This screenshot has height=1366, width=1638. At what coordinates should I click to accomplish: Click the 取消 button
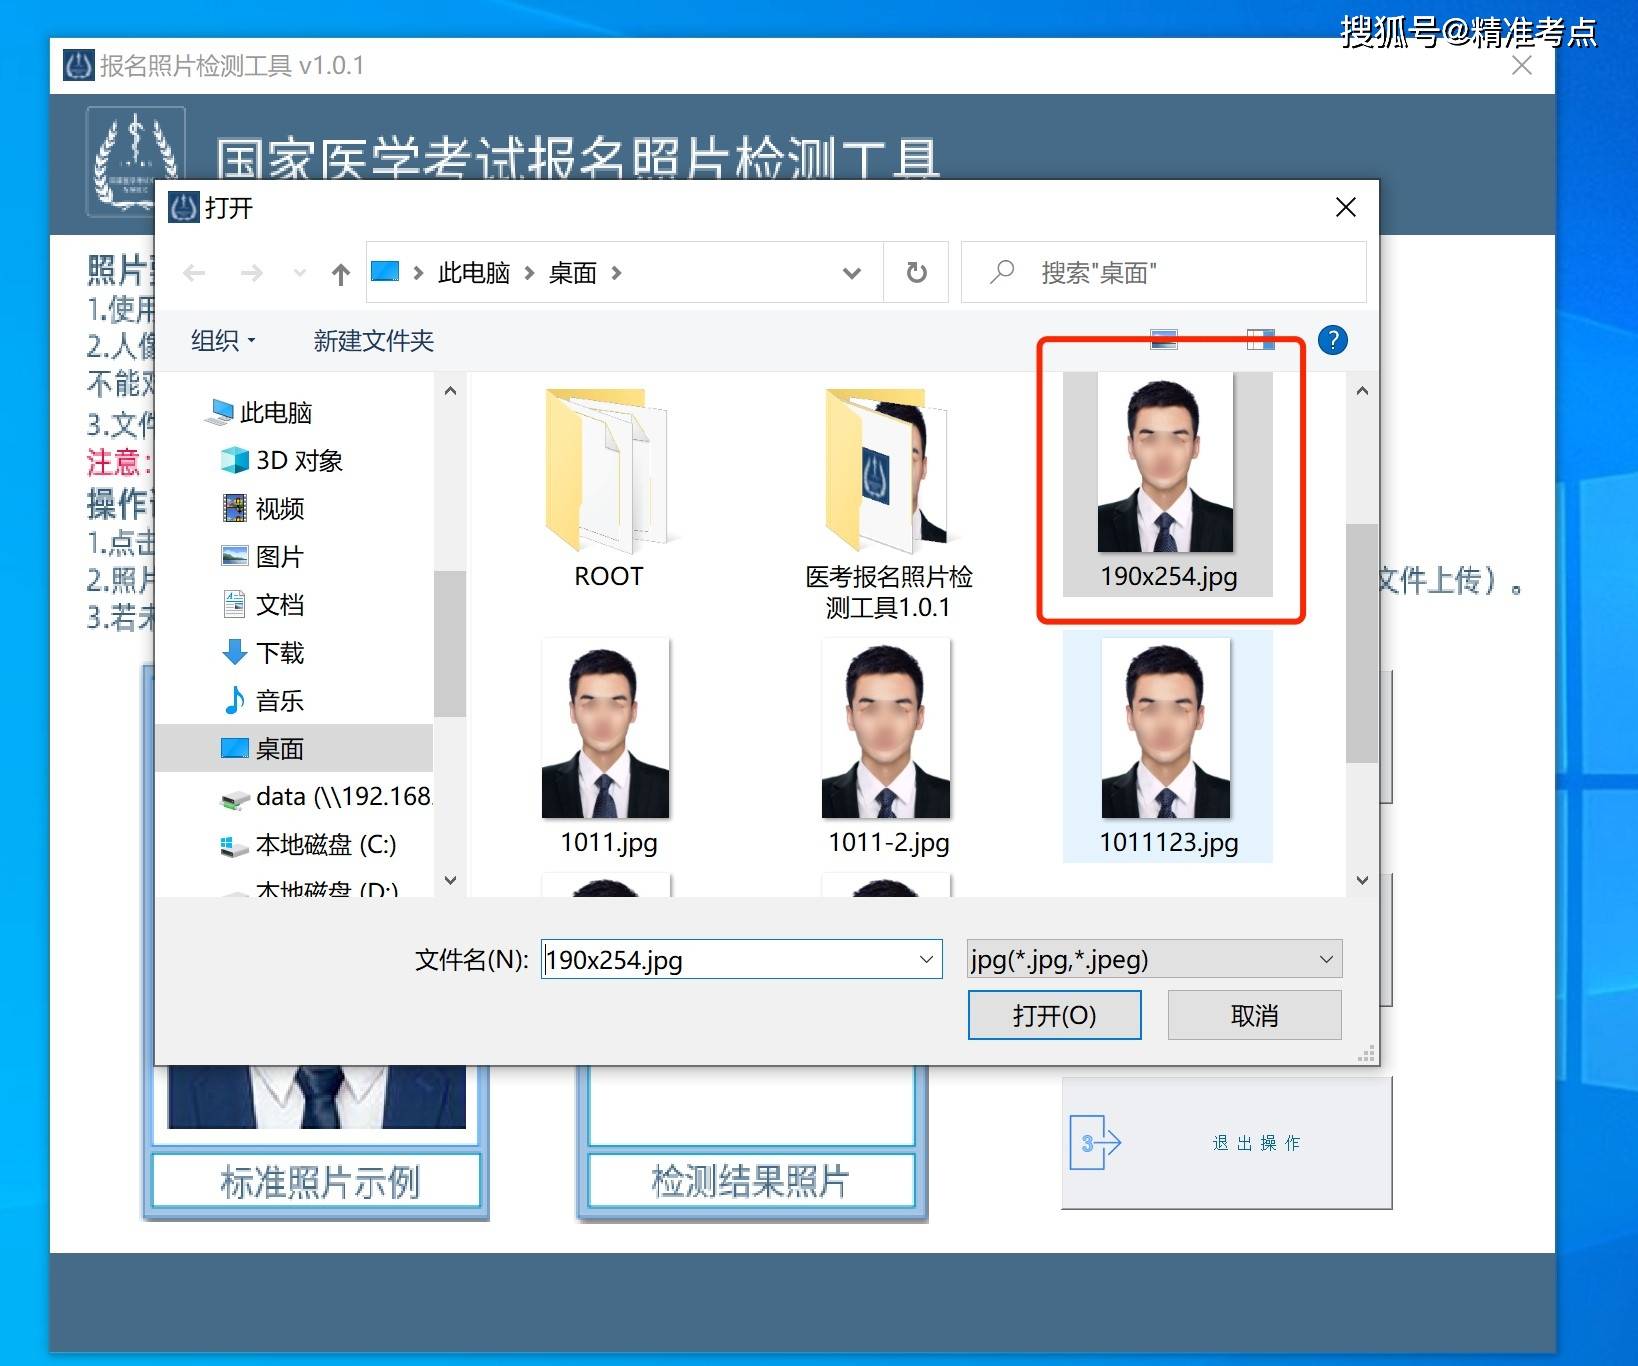[1254, 1015]
